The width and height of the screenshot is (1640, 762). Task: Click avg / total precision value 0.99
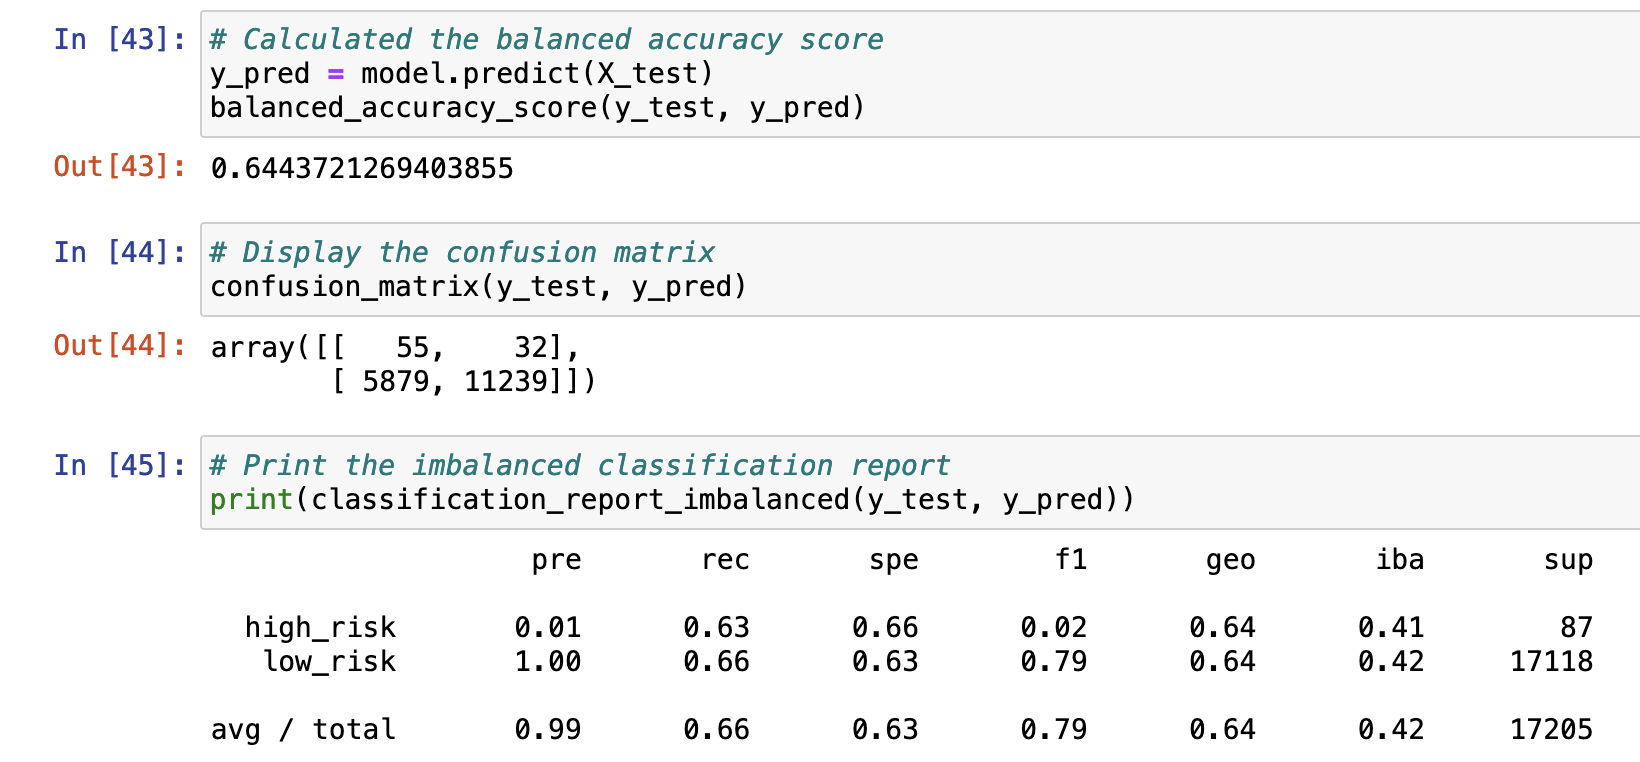tap(548, 730)
